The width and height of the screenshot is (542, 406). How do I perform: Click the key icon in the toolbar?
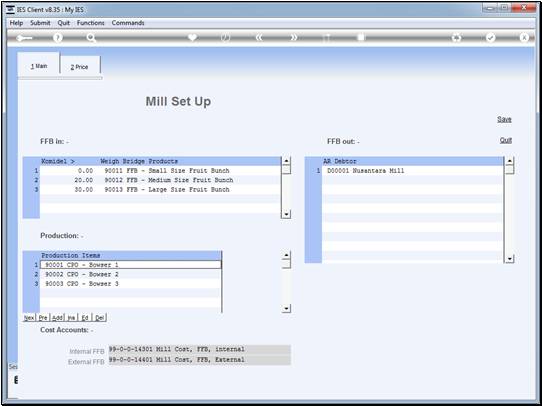[x=24, y=38]
